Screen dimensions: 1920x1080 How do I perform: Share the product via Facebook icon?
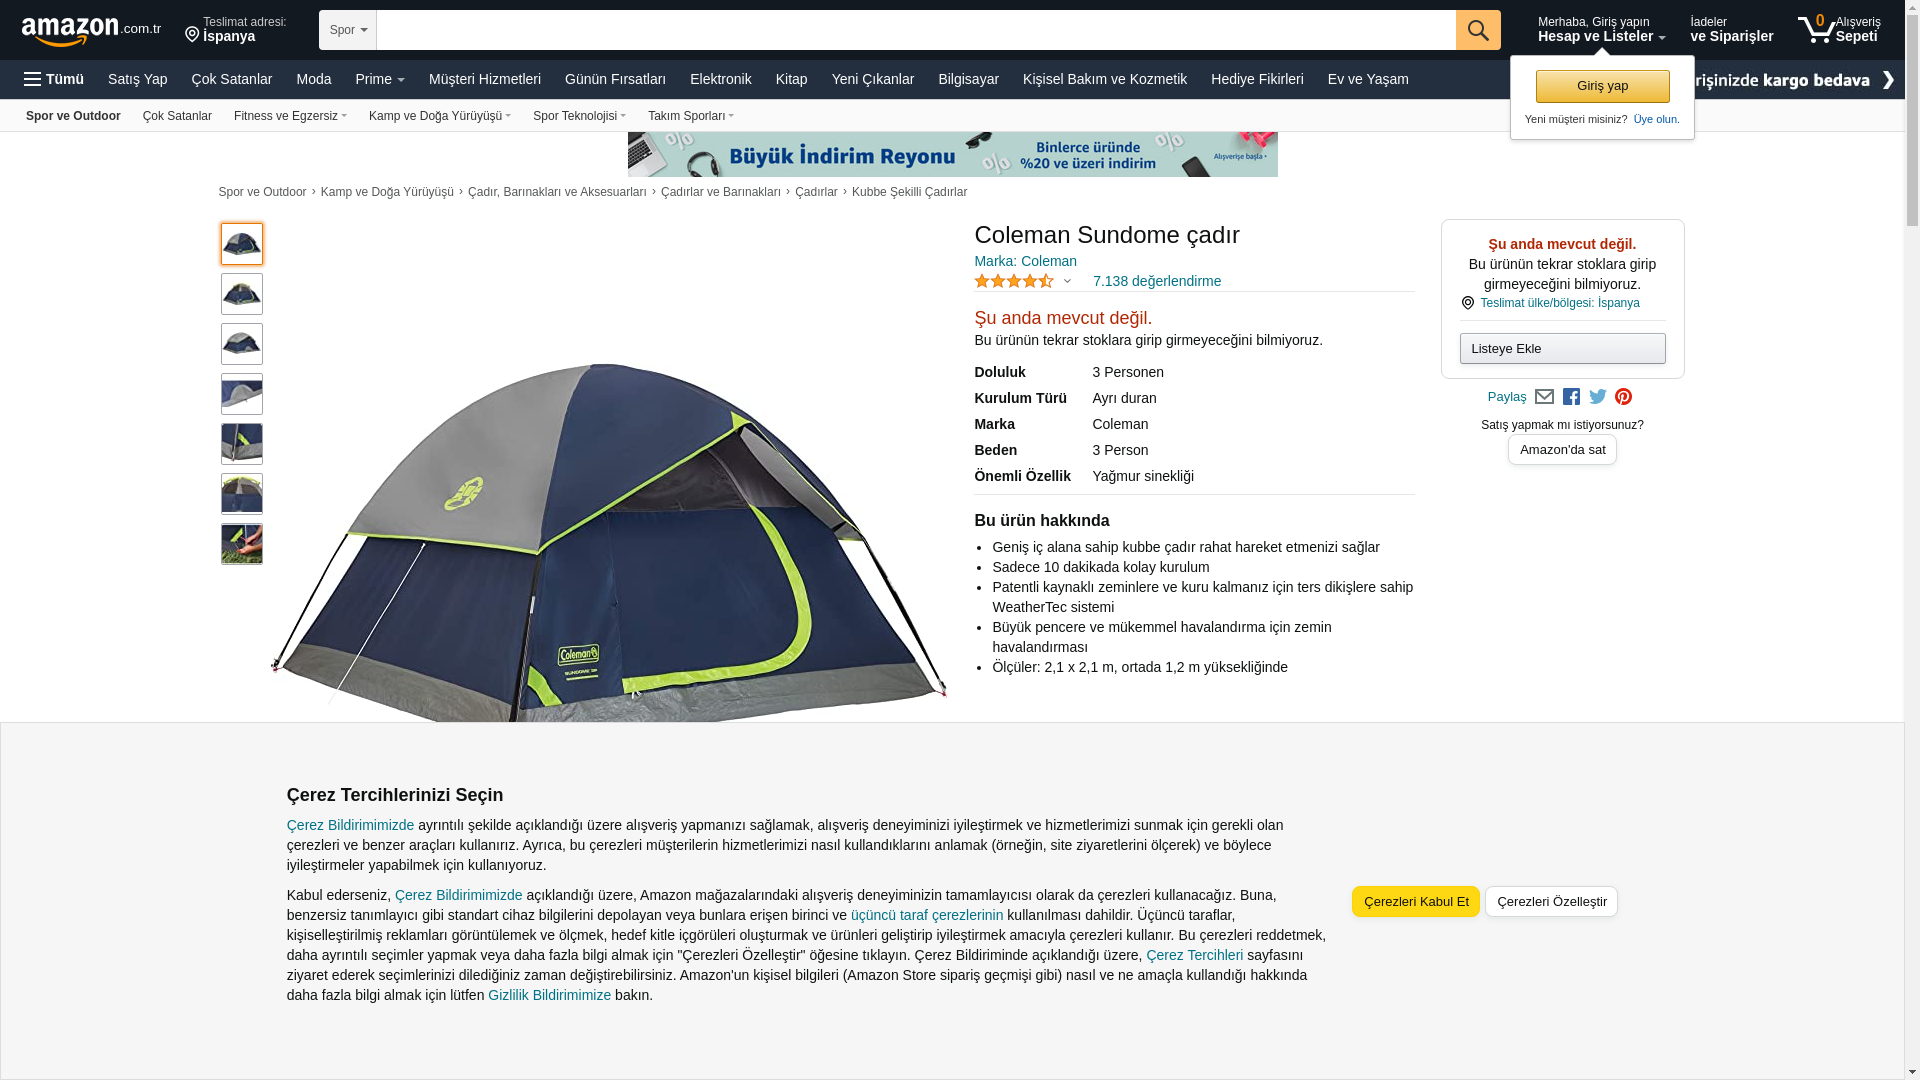(1571, 397)
